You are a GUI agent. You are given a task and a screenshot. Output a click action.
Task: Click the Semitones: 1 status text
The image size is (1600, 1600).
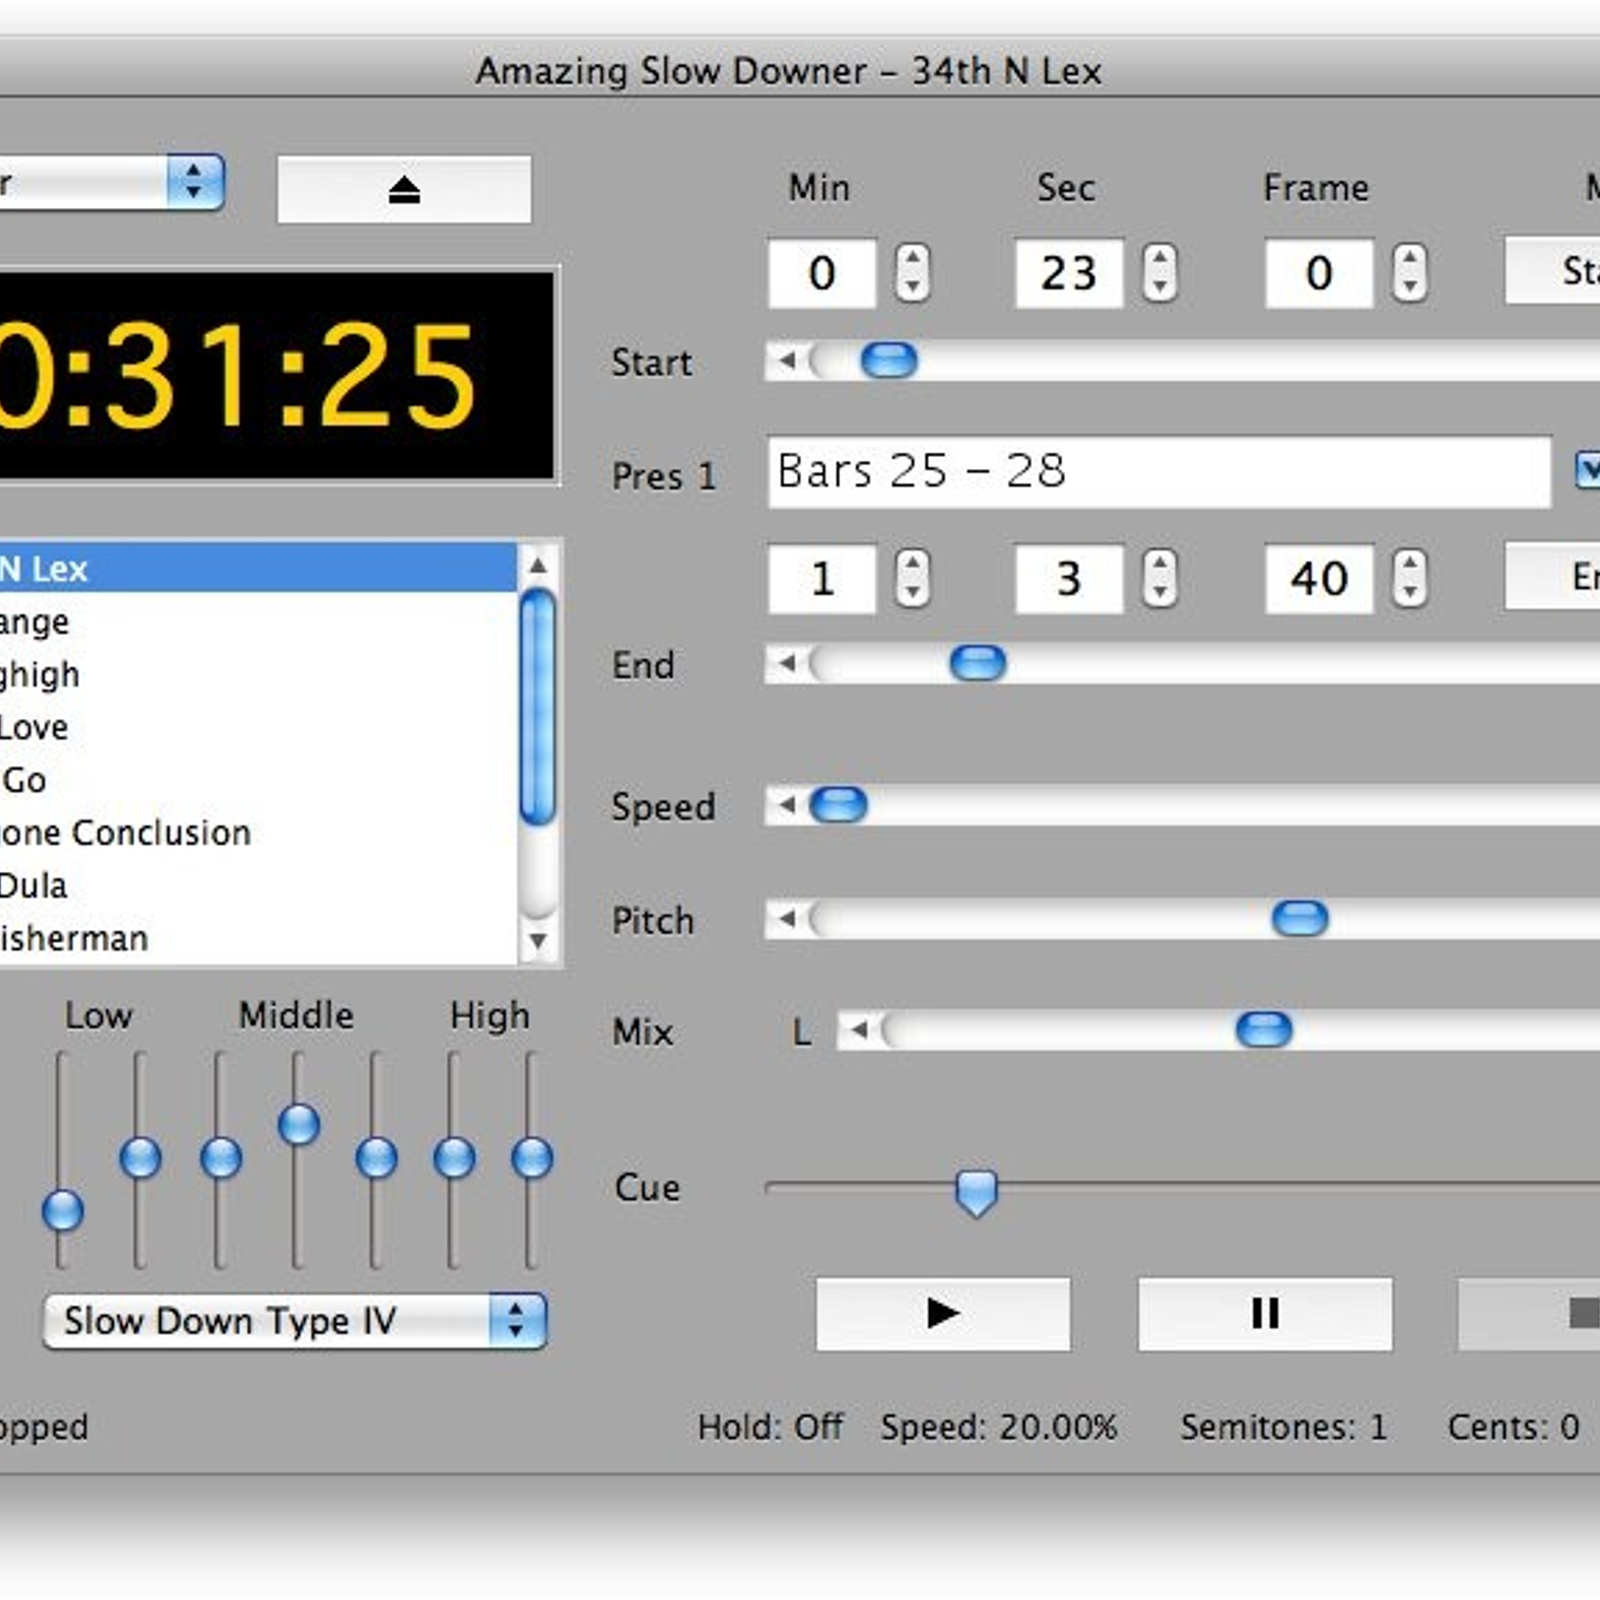pos(1284,1426)
